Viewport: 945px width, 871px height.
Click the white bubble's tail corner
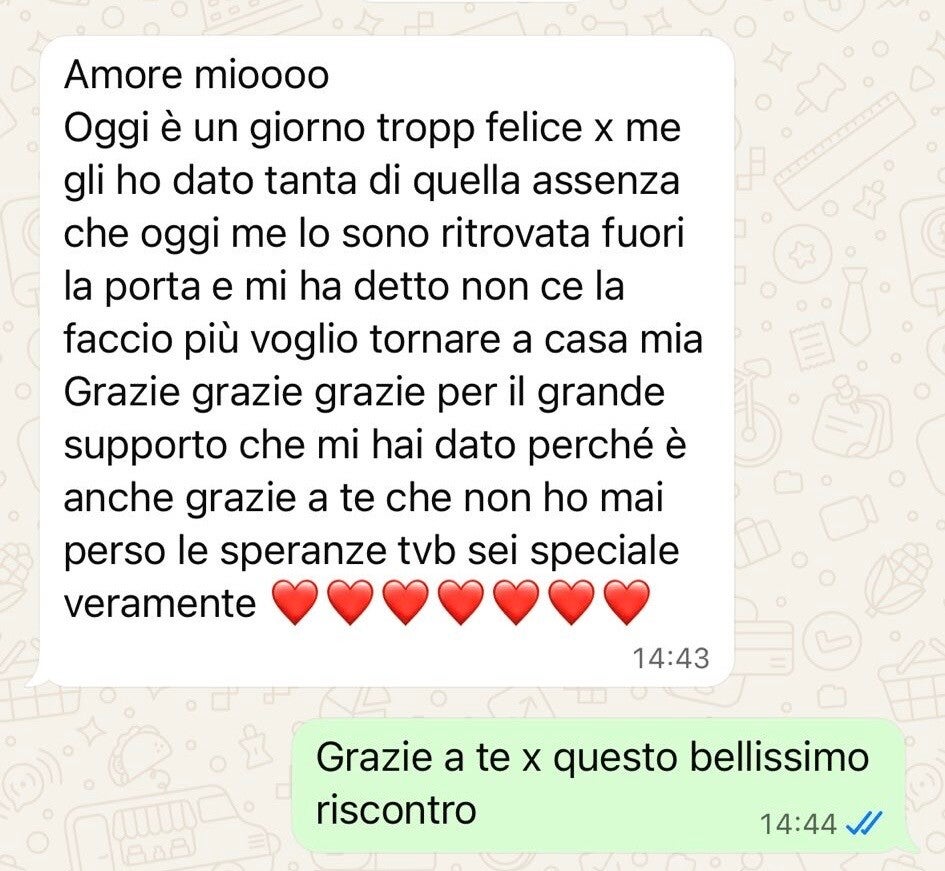pos(35,678)
